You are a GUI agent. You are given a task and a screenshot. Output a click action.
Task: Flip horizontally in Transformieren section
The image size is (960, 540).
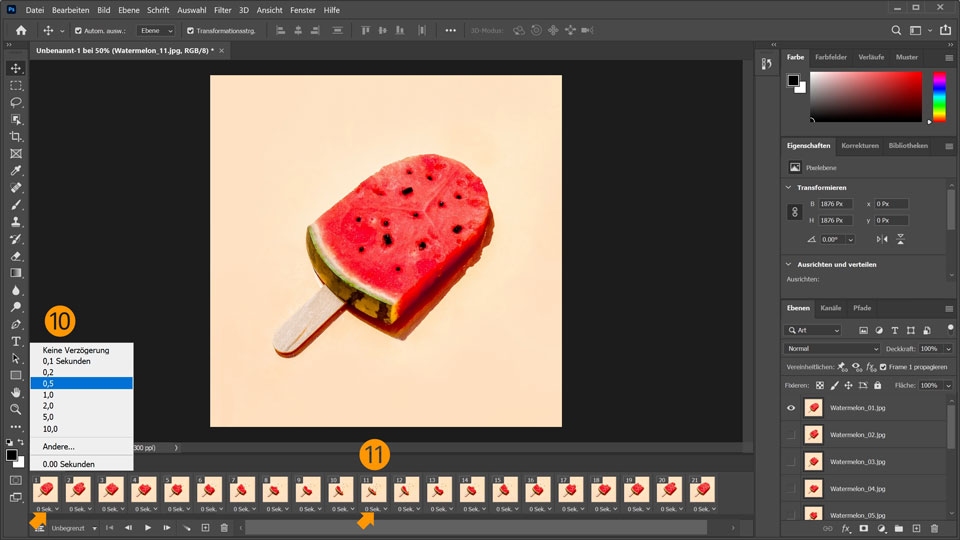click(x=882, y=239)
